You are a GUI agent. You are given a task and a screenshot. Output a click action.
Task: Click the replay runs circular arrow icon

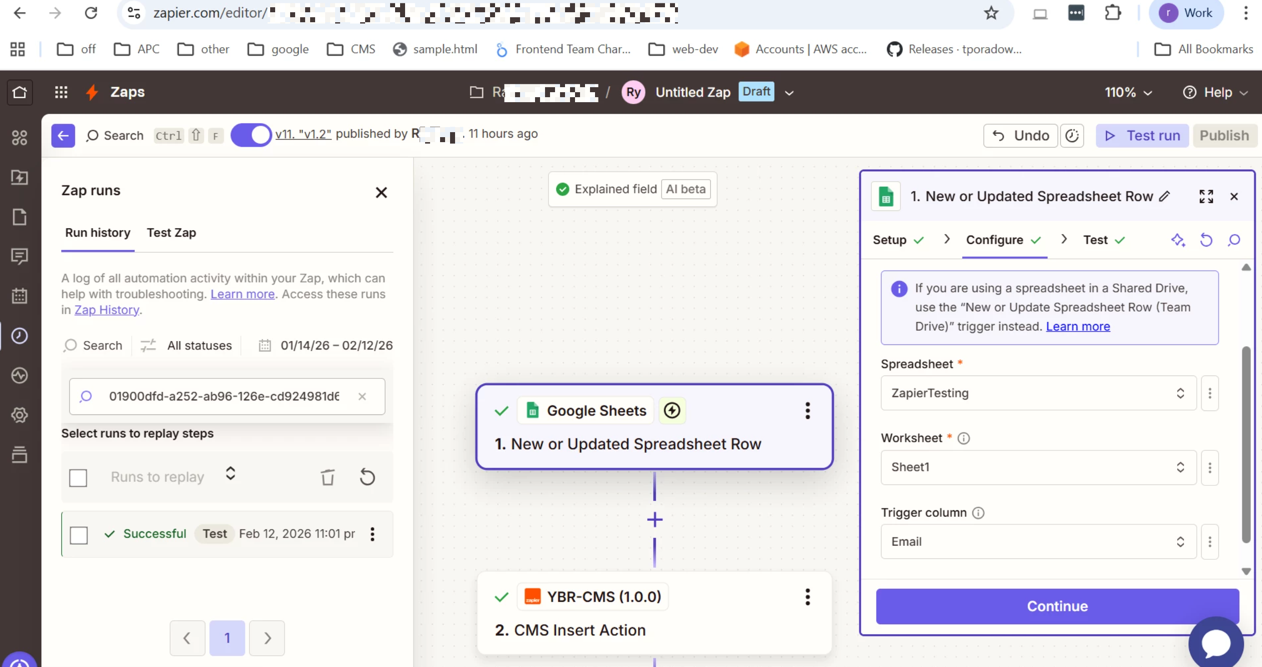click(367, 478)
